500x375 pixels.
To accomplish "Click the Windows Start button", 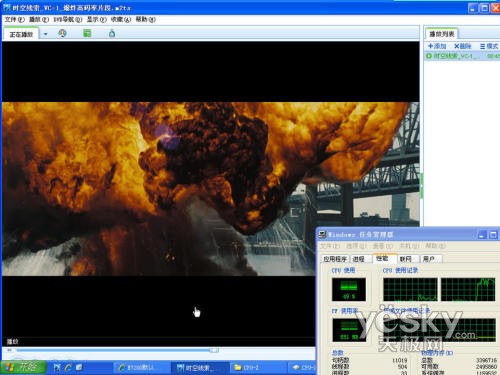I will pyautogui.click(x=23, y=367).
